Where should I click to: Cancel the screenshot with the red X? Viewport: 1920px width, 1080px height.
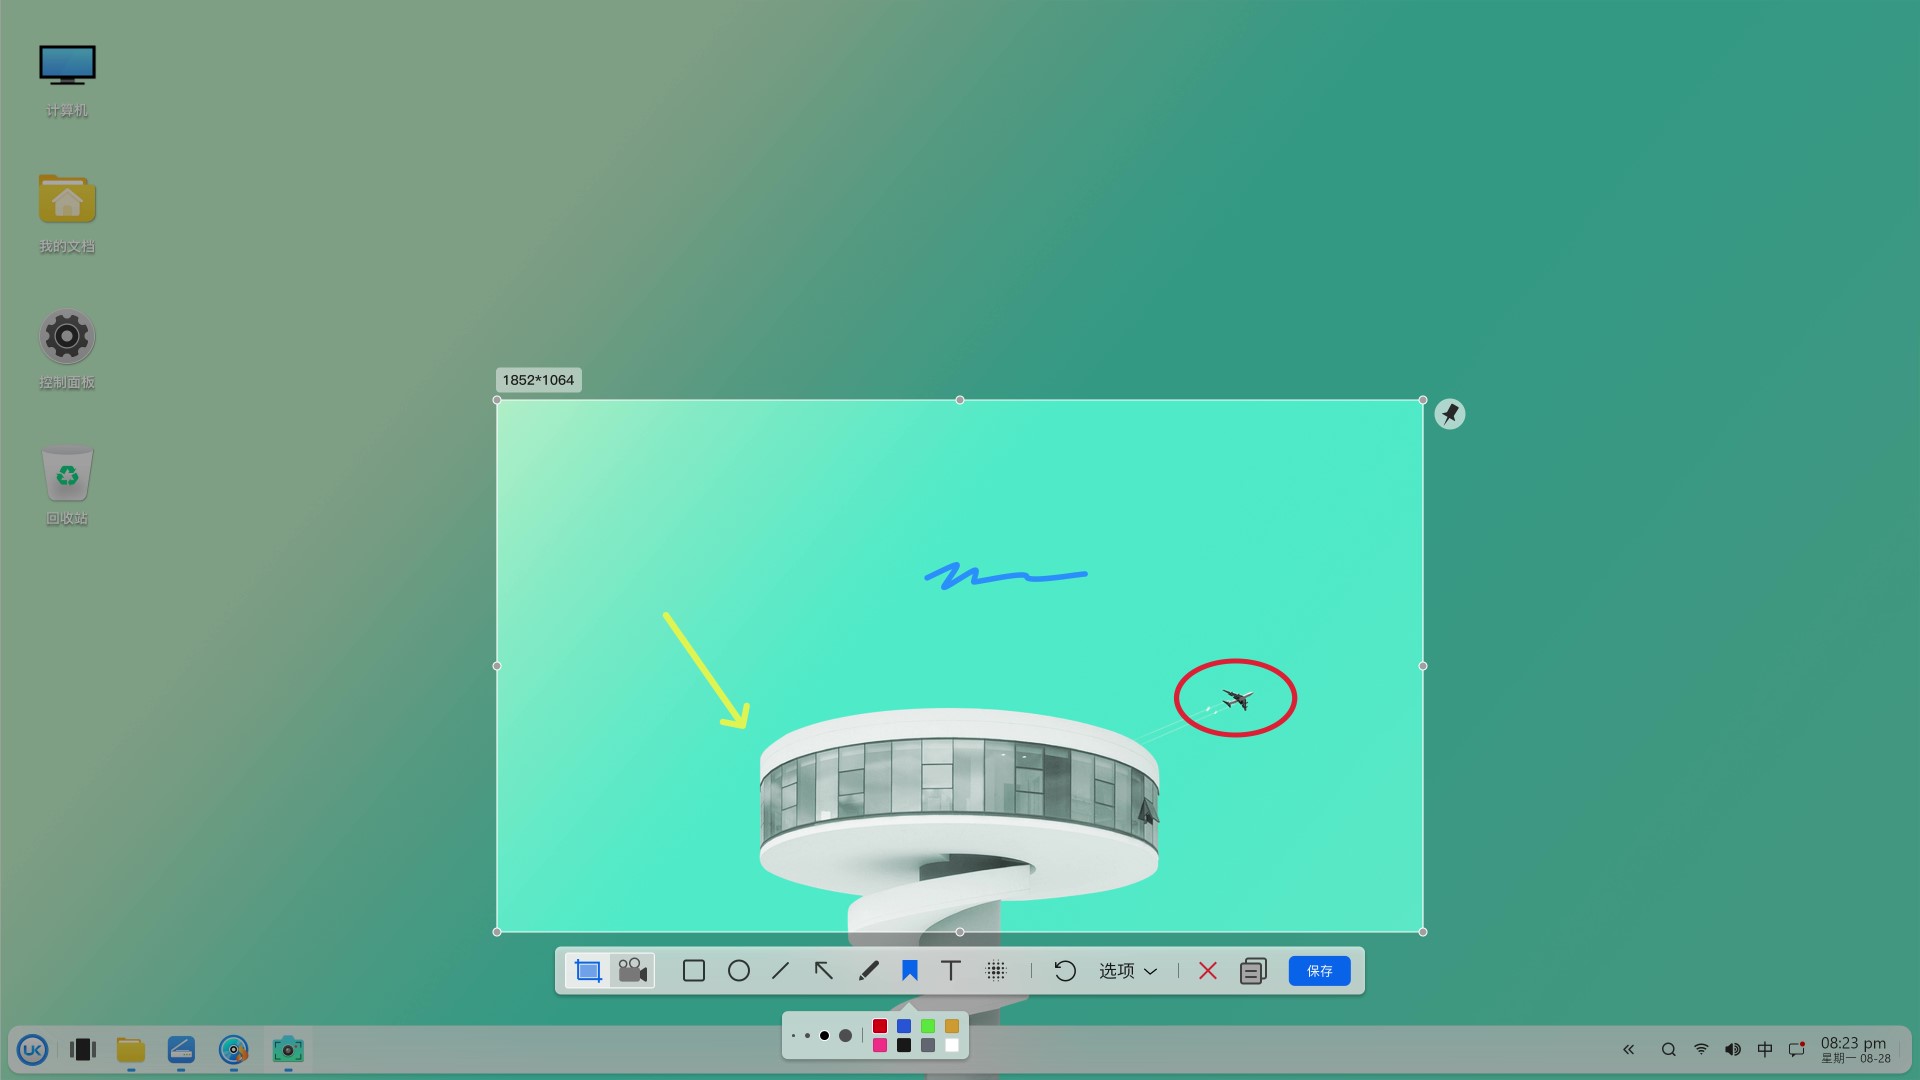pyautogui.click(x=1208, y=971)
